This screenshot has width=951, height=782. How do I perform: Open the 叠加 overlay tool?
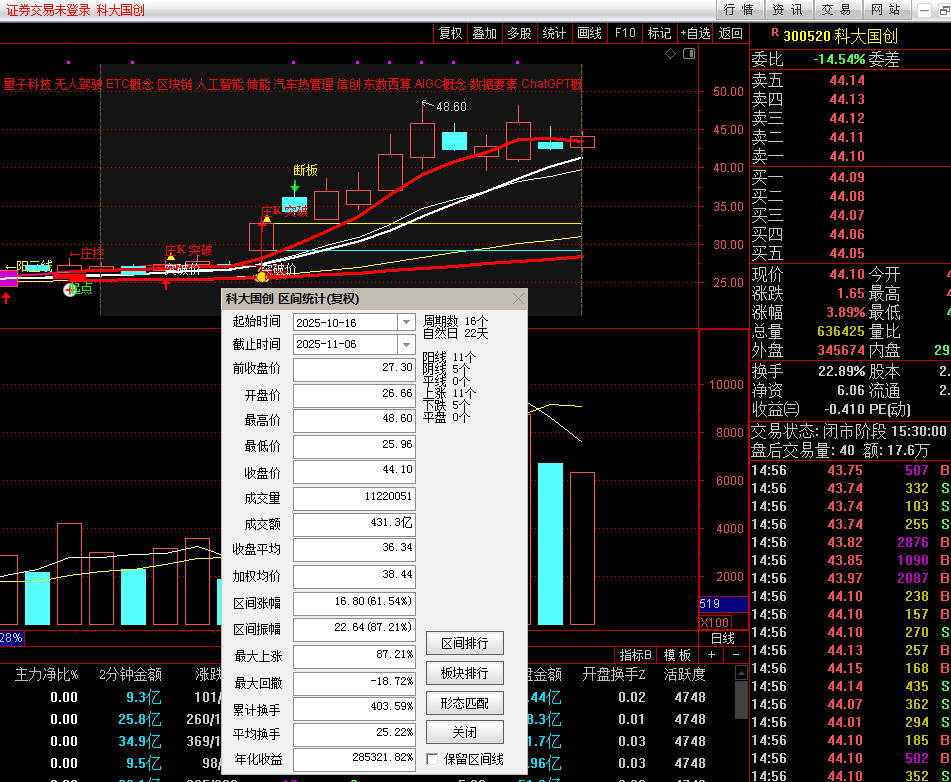point(484,33)
